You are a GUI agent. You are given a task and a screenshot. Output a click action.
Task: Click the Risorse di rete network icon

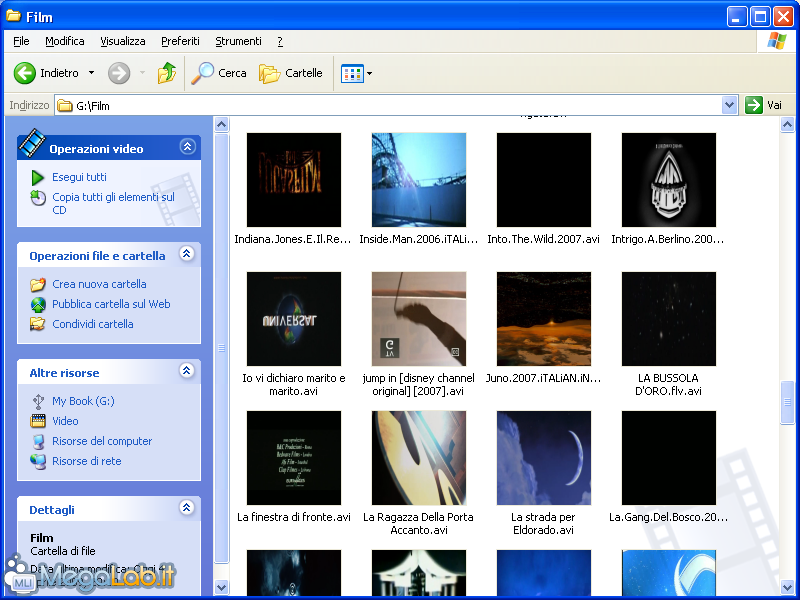tap(38, 461)
